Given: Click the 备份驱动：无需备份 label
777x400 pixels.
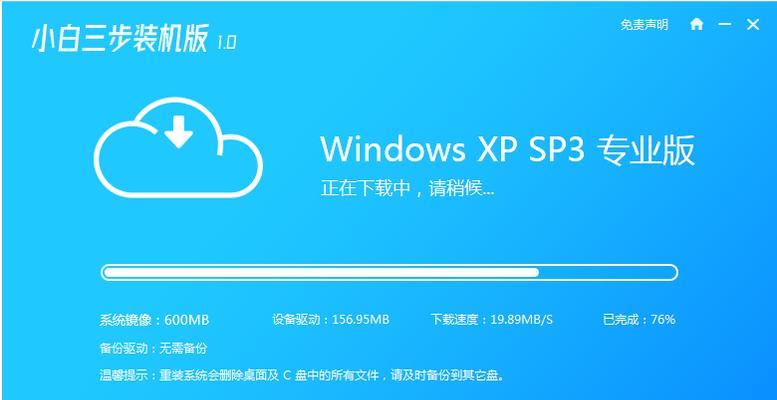Looking at the screenshot, I should tap(153, 348).
